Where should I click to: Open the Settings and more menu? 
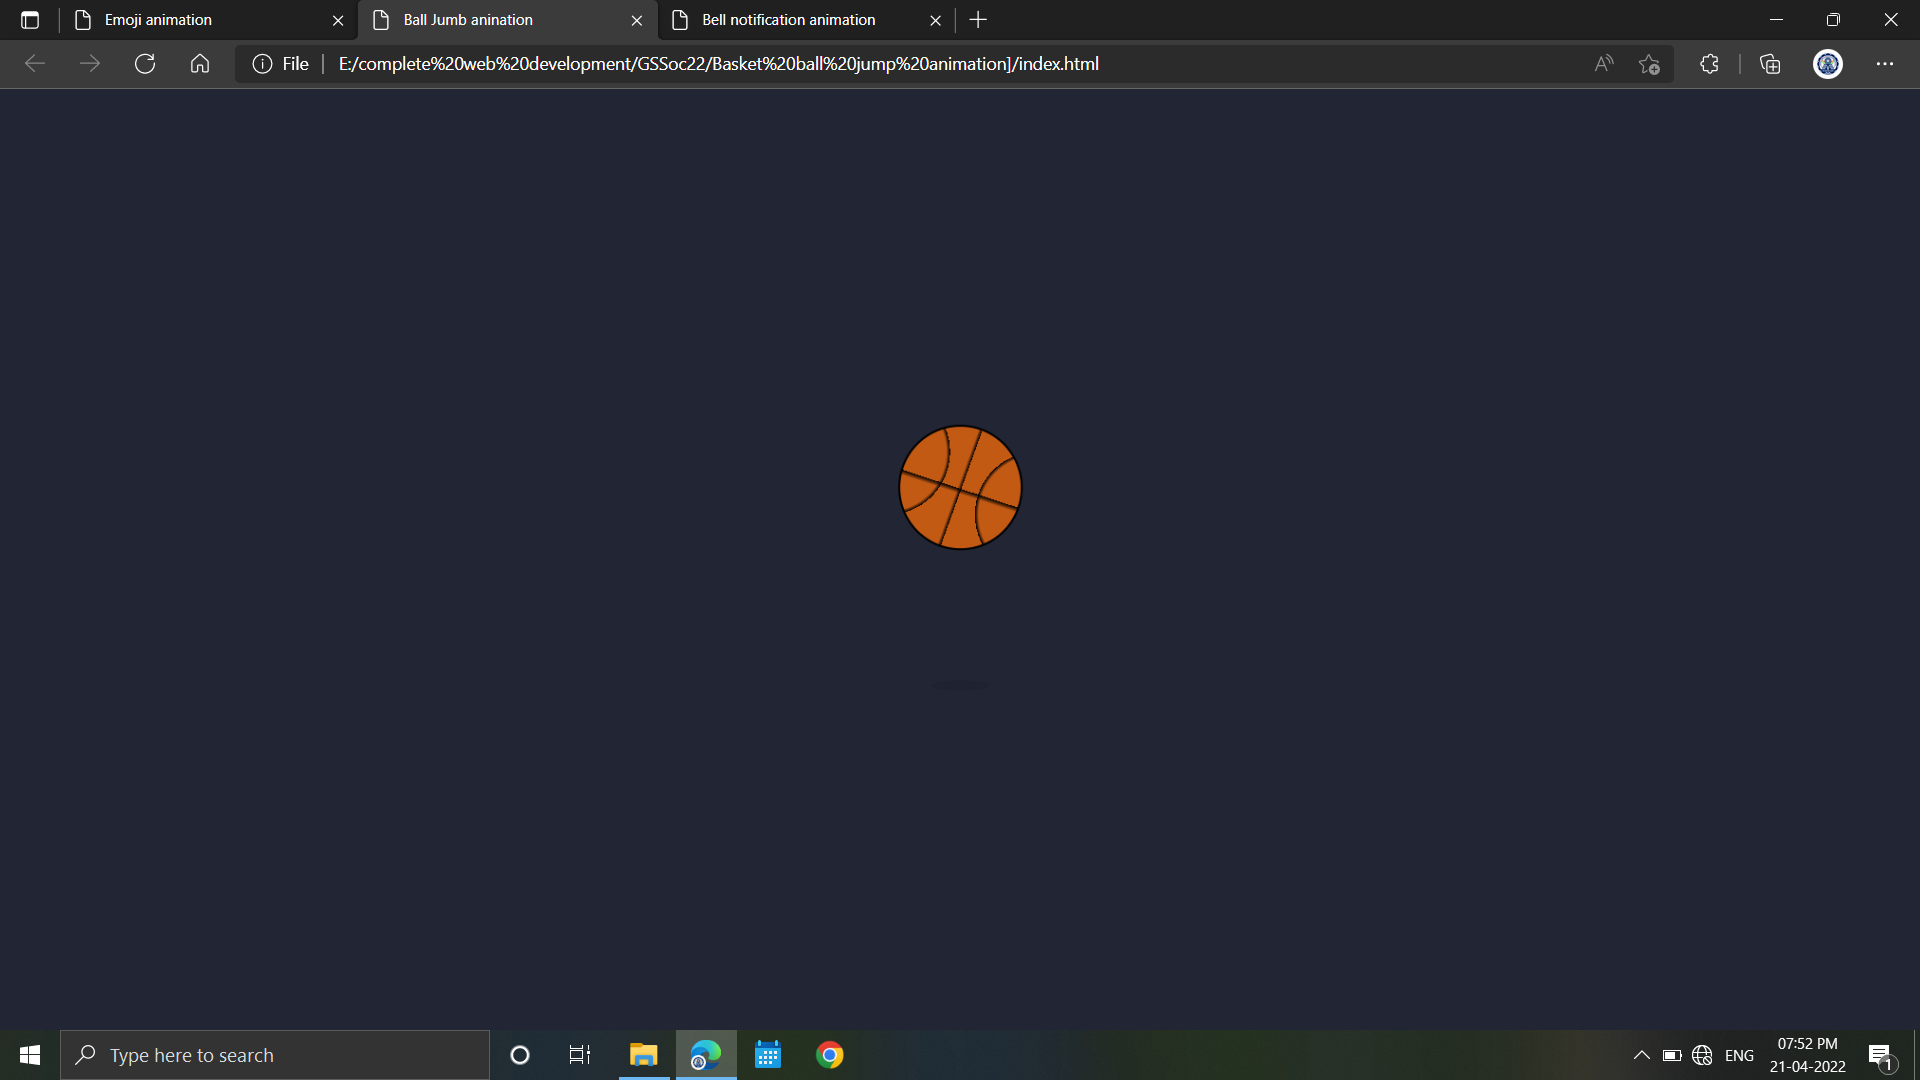point(1885,63)
